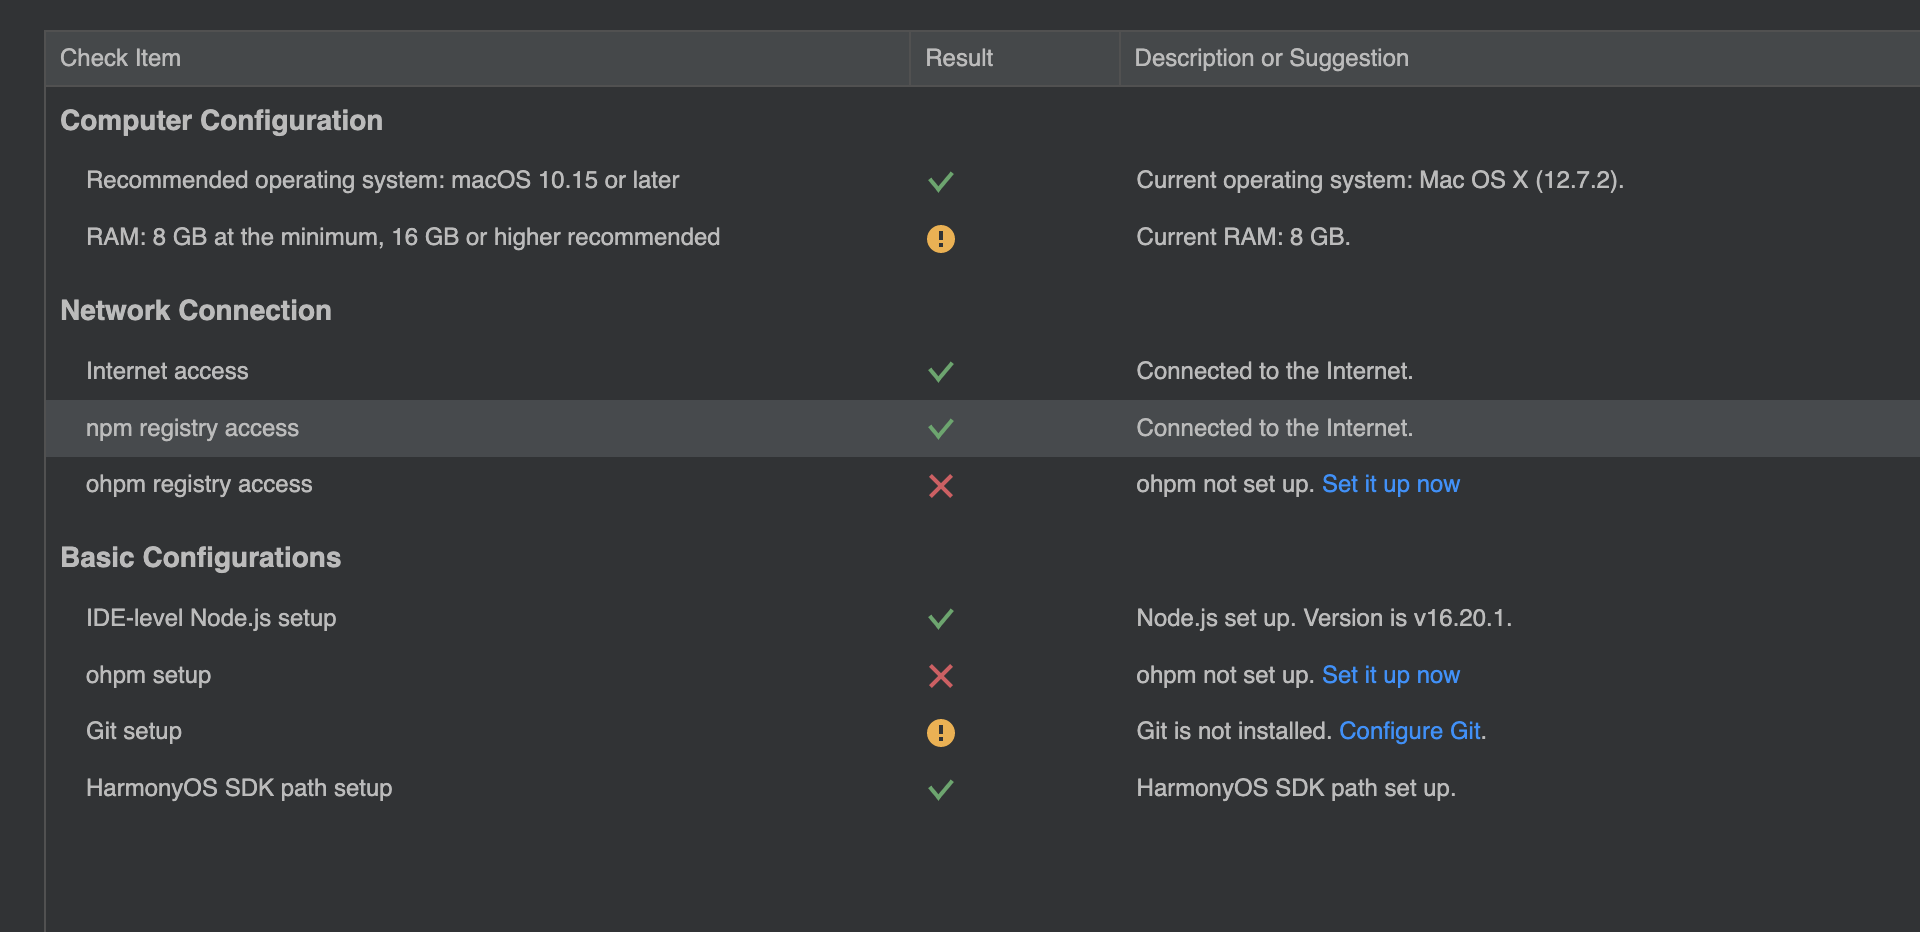The height and width of the screenshot is (932, 1920).
Task: Click green checkmark for npm registry access
Action: click(x=940, y=429)
